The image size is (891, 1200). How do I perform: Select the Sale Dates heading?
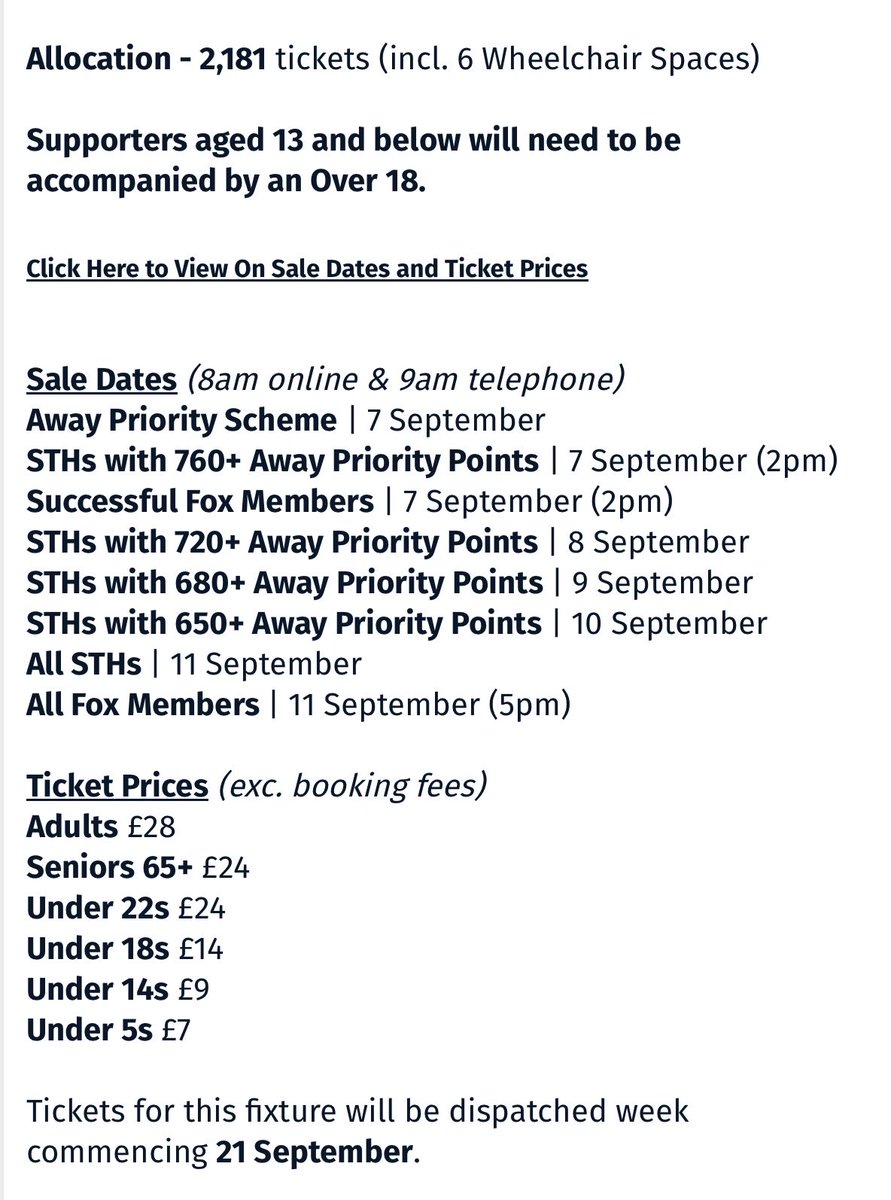(101, 380)
